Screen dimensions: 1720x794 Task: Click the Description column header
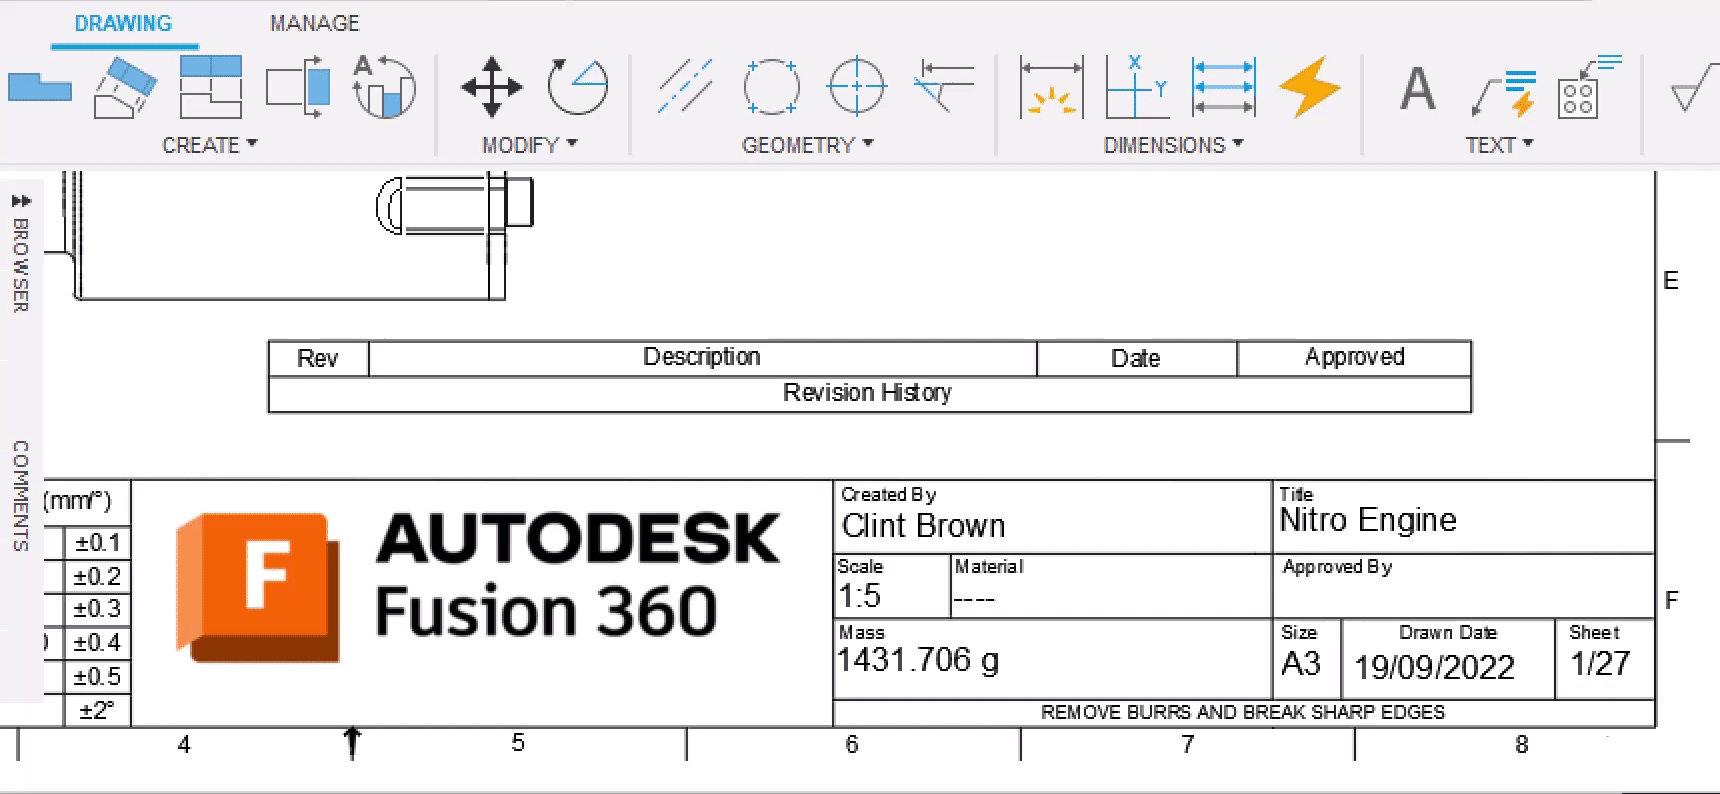click(702, 357)
